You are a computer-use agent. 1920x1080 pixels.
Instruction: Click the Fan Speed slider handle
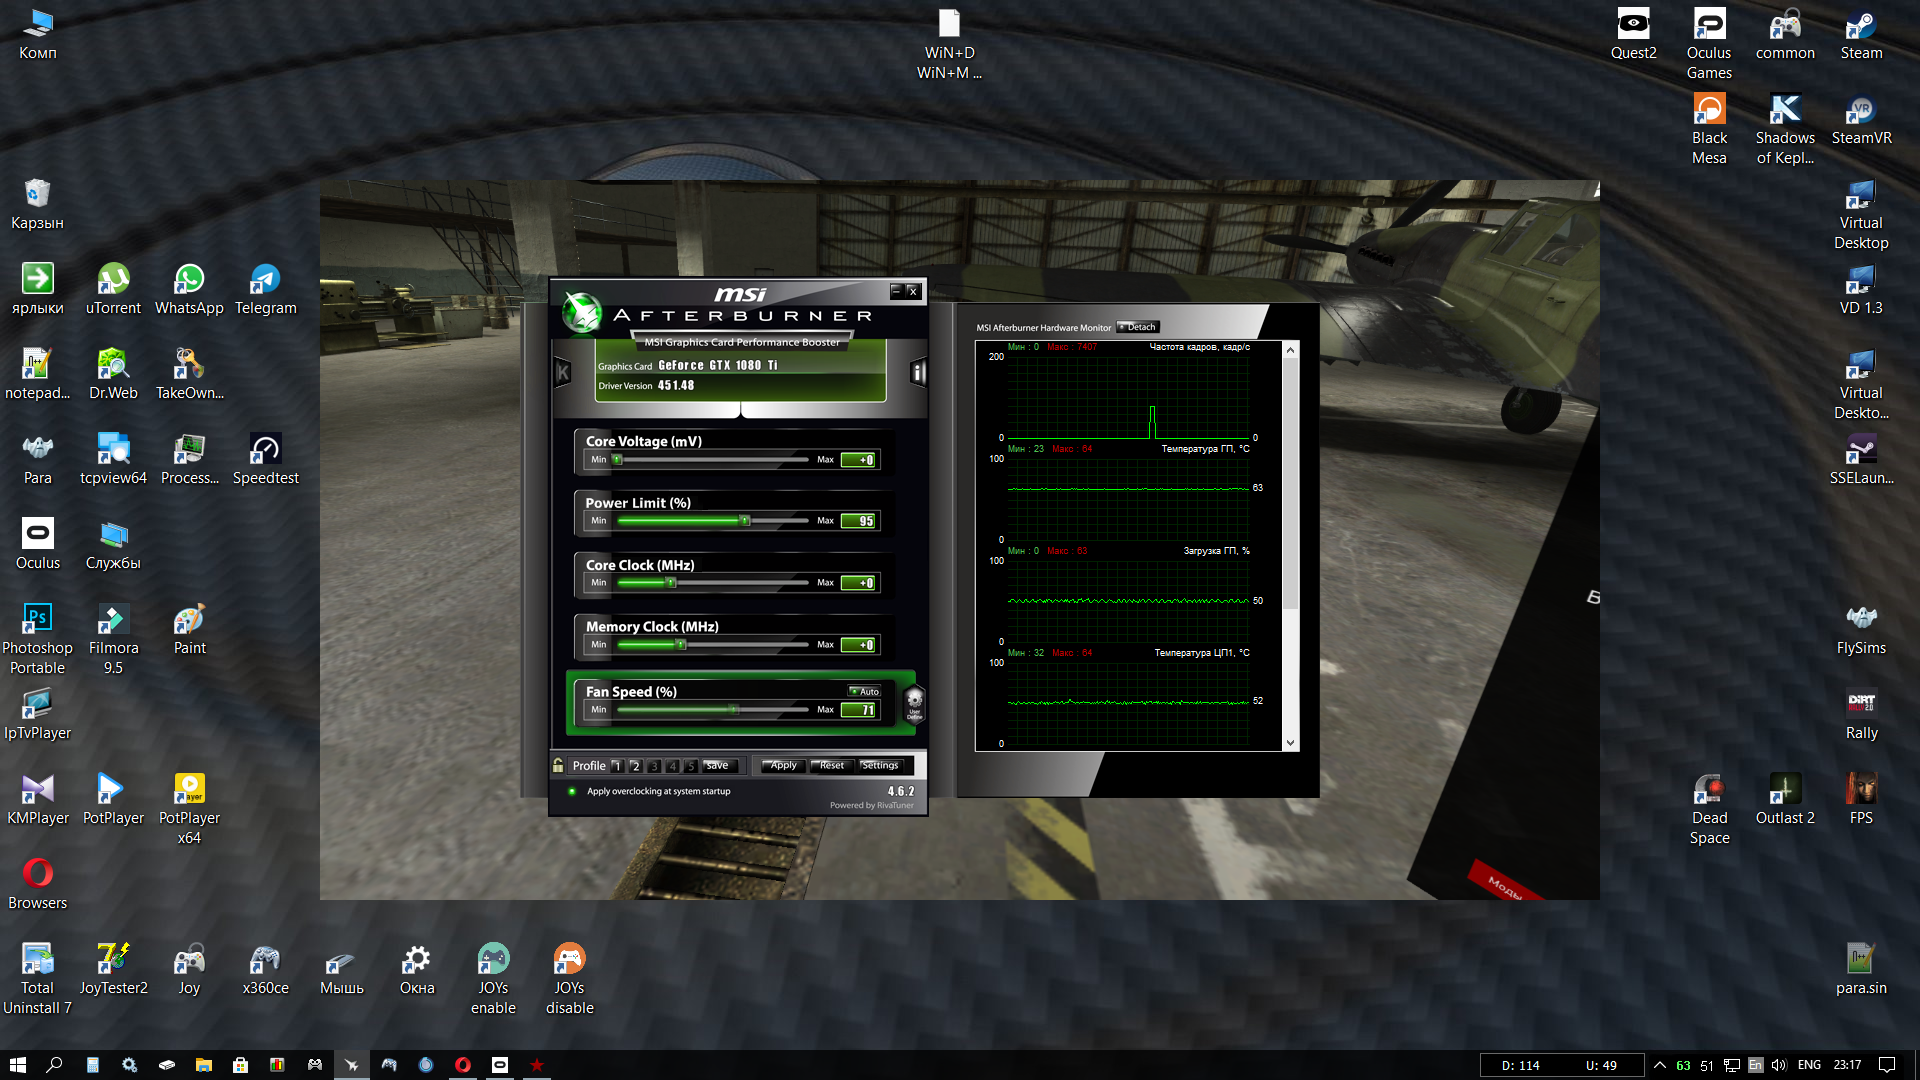click(x=735, y=710)
